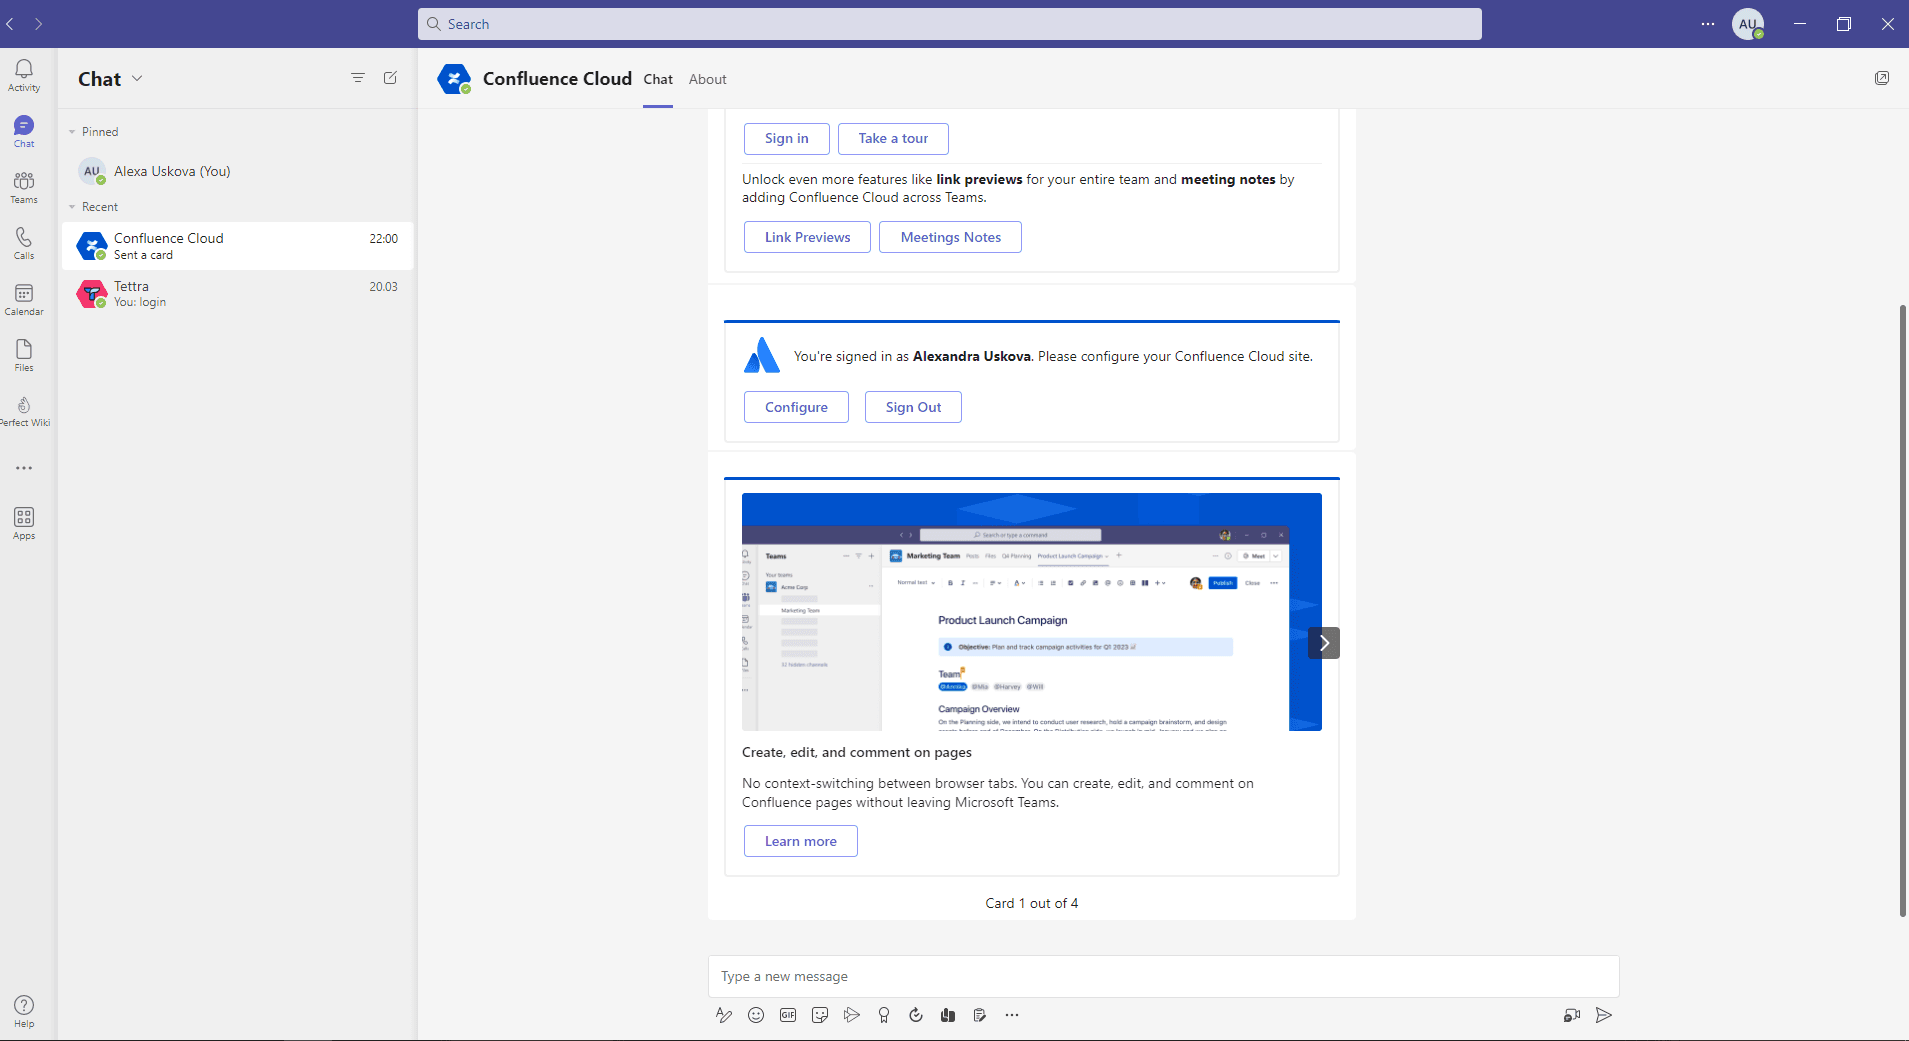Open the AU profile avatar menu
1909x1041 pixels.
[x=1748, y=24]
